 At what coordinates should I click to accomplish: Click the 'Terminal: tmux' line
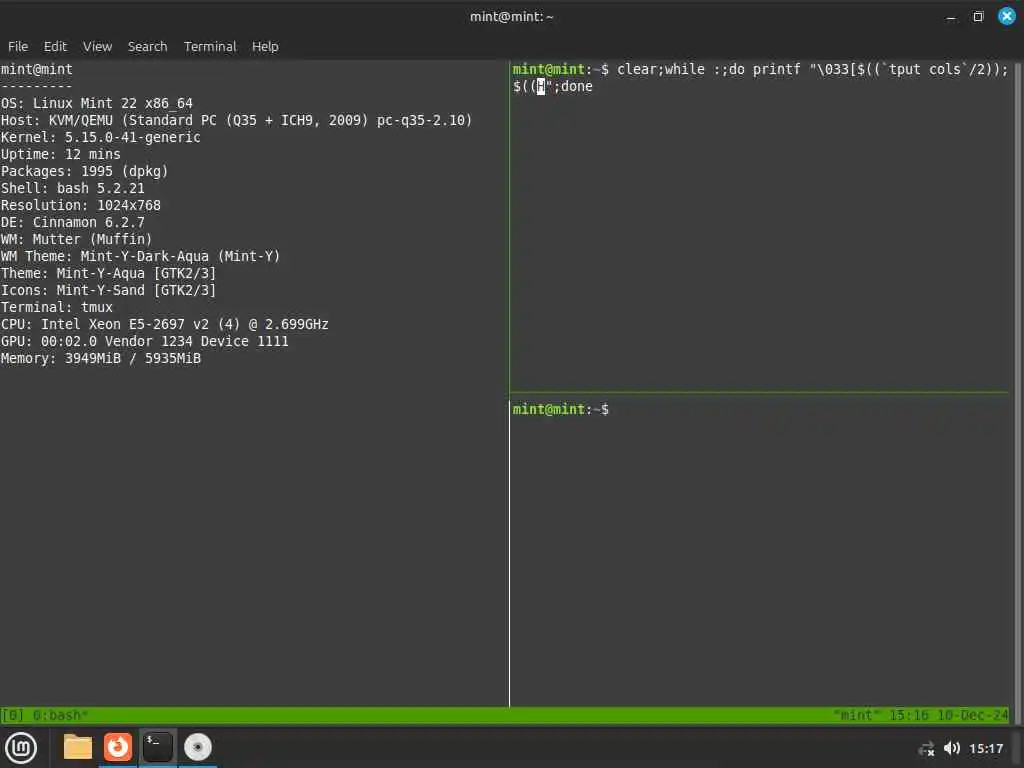pos(57,307)
